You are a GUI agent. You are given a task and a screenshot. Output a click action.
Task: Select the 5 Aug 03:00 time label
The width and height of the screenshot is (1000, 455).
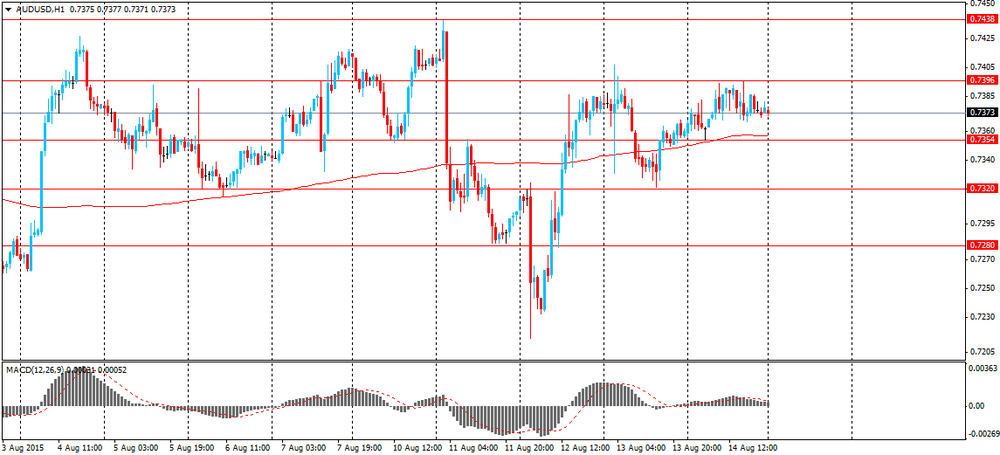coord(136,448)
